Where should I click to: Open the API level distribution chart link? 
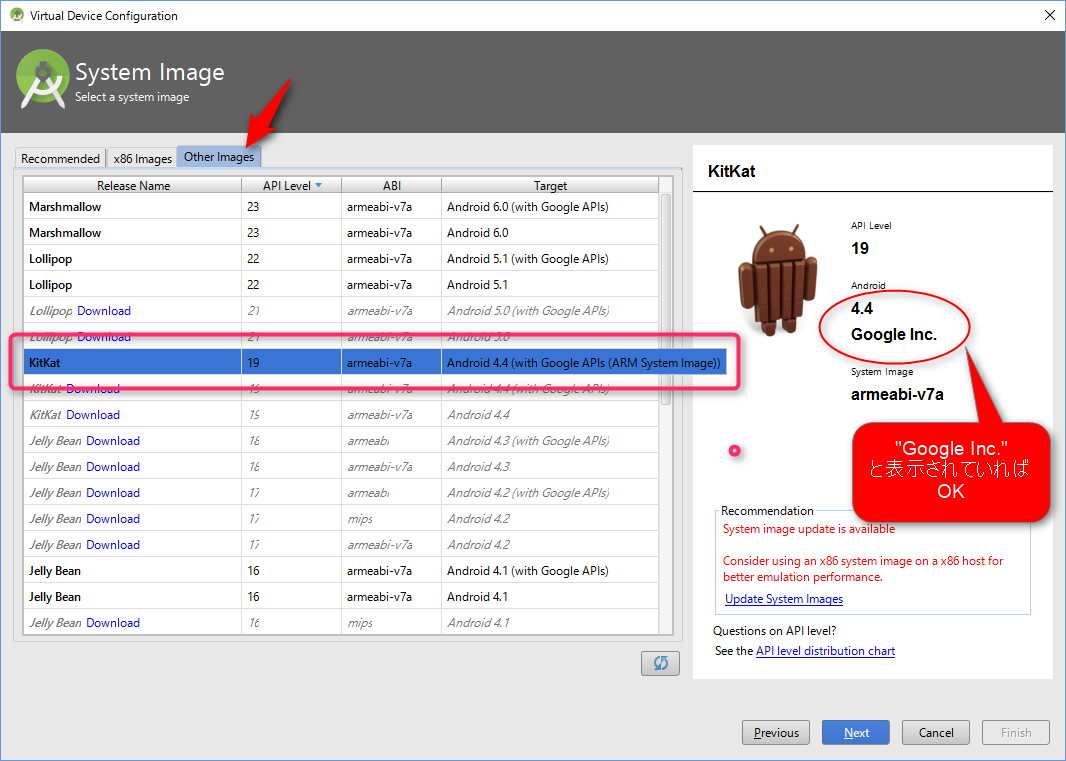pos(825,651)
